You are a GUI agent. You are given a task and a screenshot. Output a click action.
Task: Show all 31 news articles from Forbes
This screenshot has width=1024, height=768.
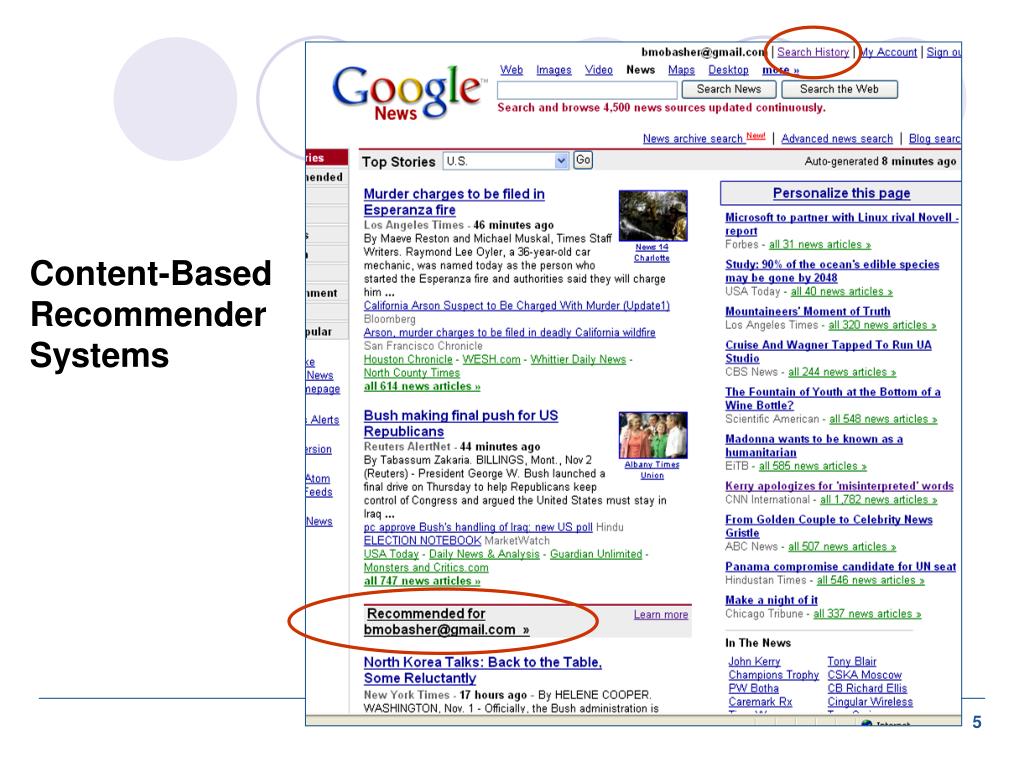pos(820,244)
